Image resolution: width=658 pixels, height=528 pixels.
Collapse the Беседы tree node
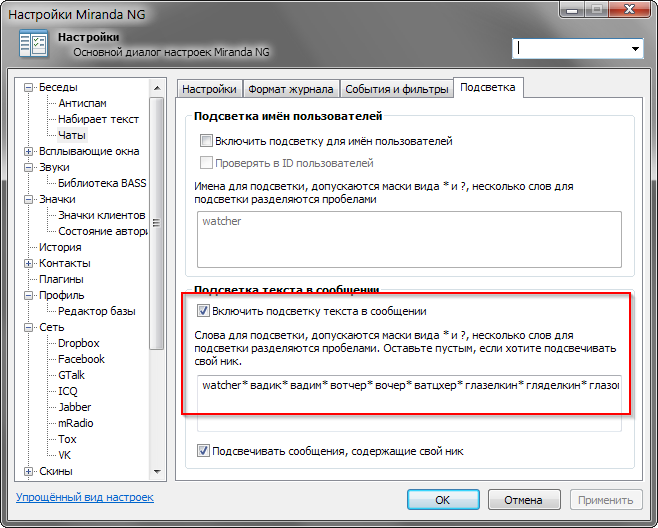coord(29,87)
